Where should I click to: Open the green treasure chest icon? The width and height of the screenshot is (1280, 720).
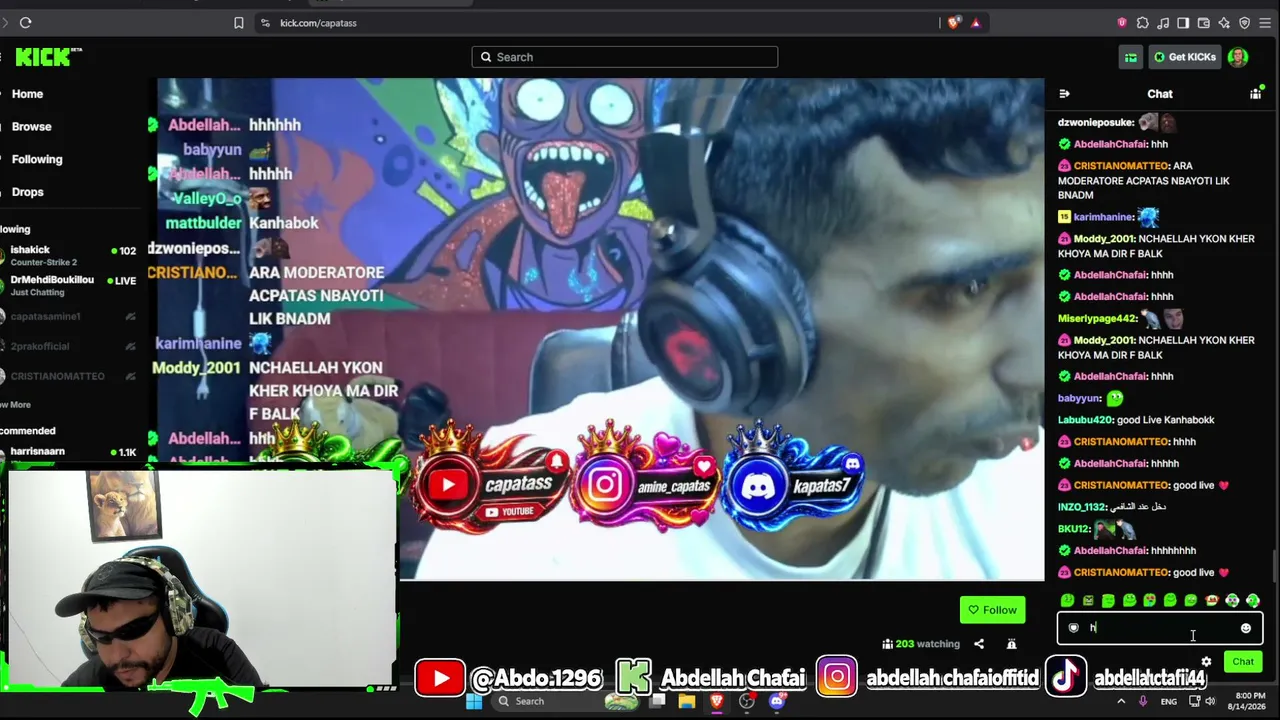[1131, 57]
